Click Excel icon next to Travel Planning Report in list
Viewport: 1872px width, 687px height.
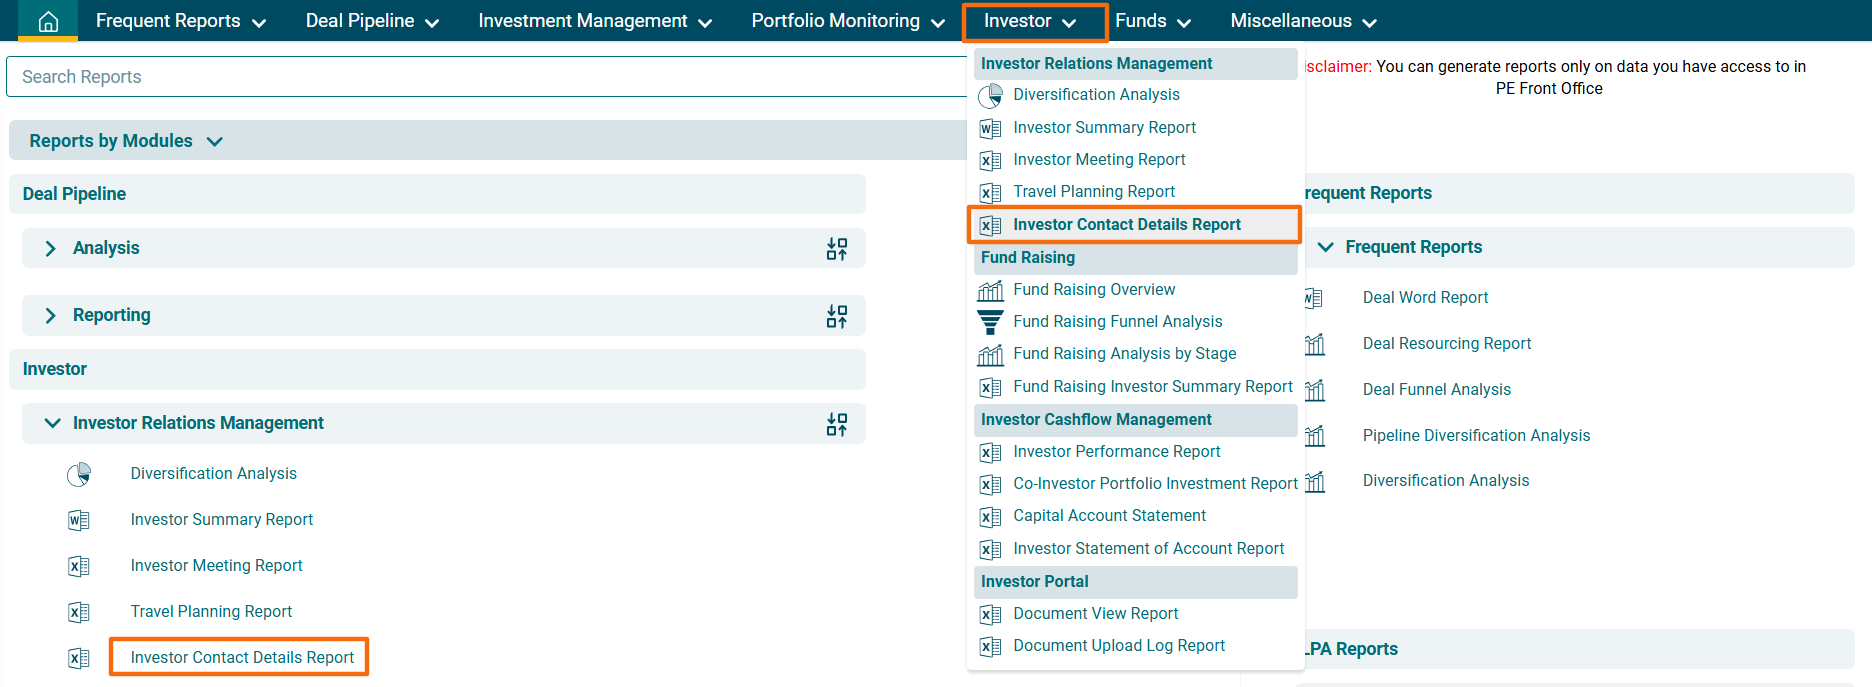pyautogui.click(x=79, y=612)
